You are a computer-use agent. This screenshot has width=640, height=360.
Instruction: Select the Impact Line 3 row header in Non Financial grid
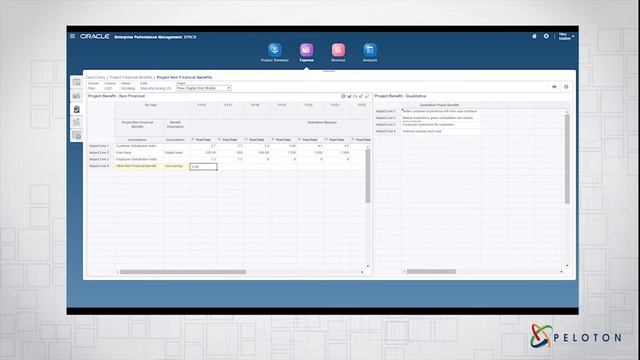coord(99,159)
